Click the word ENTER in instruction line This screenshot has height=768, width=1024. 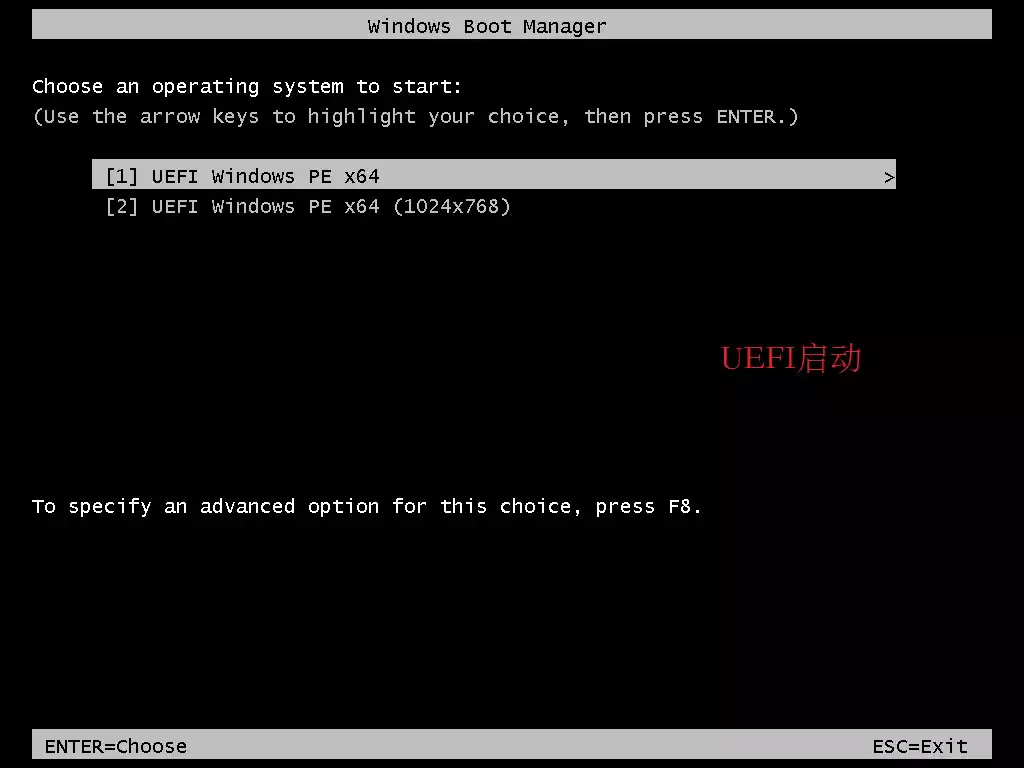point(746,116)
